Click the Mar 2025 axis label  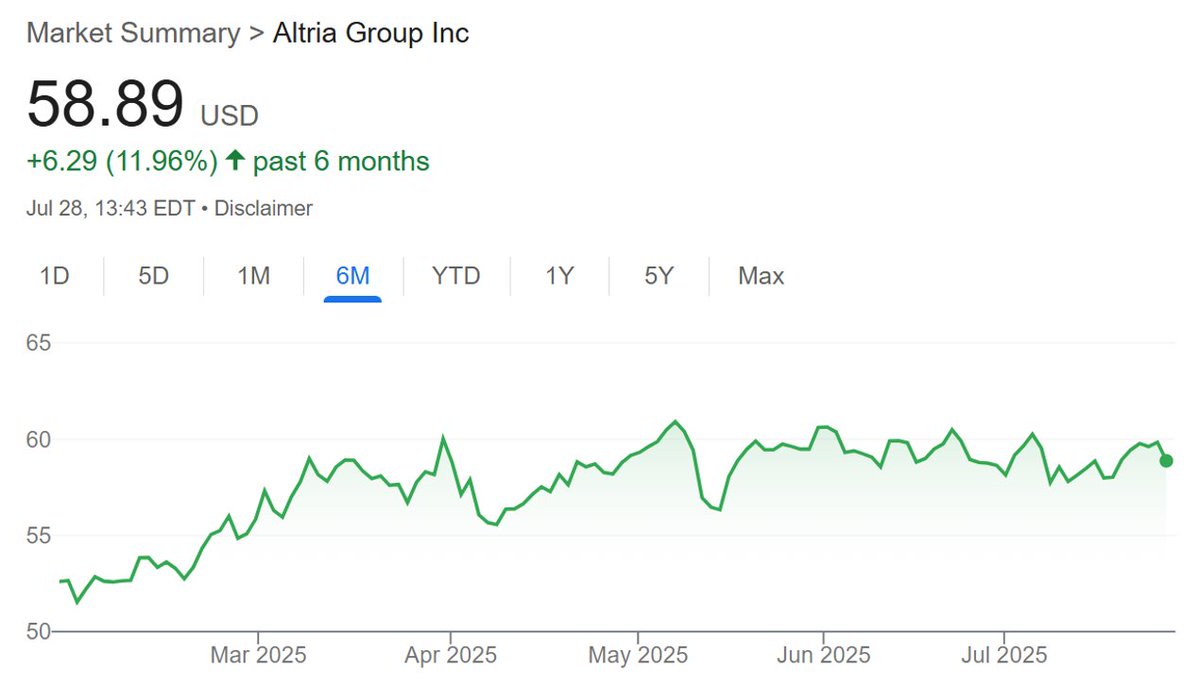[x=258, y=655]
